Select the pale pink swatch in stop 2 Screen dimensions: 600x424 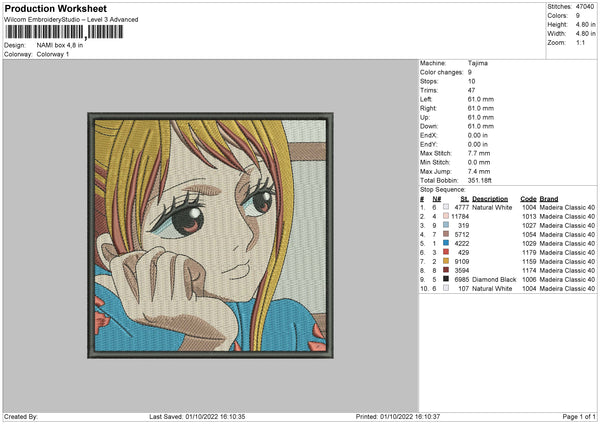446,216
